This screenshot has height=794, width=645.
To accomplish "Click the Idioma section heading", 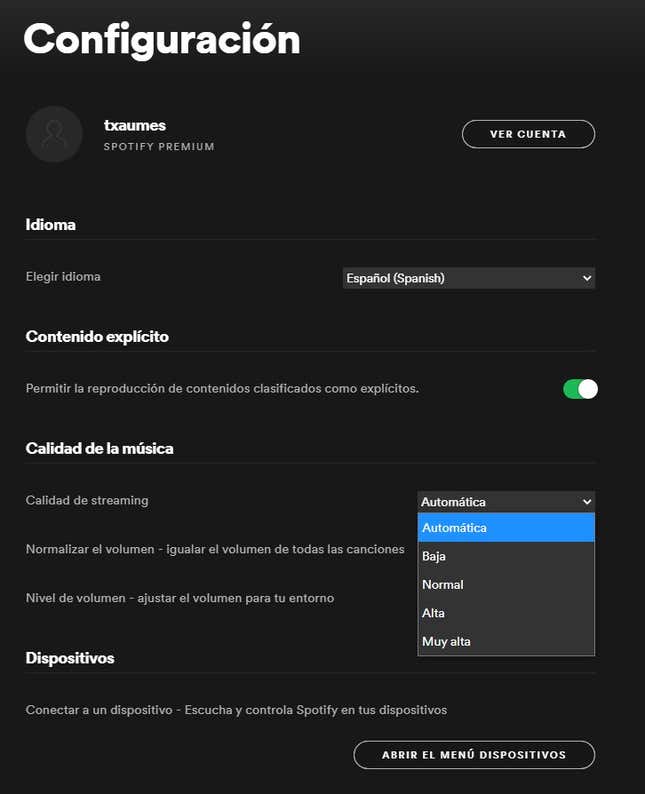I will click(51, 224).
